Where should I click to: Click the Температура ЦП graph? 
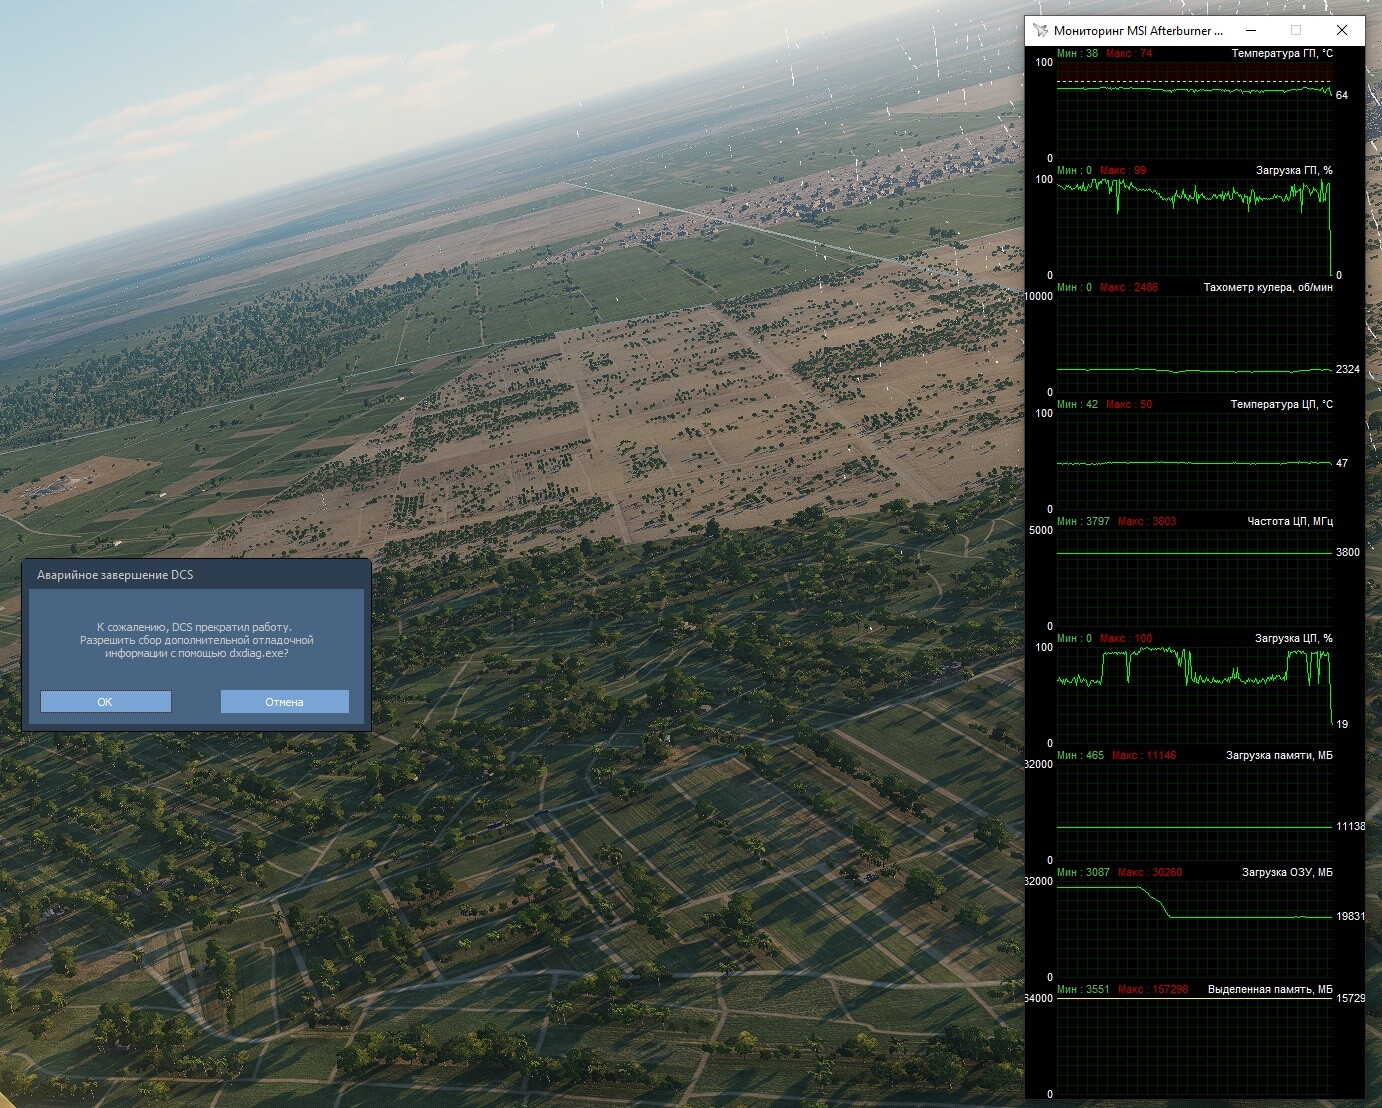pos(1195,461)
